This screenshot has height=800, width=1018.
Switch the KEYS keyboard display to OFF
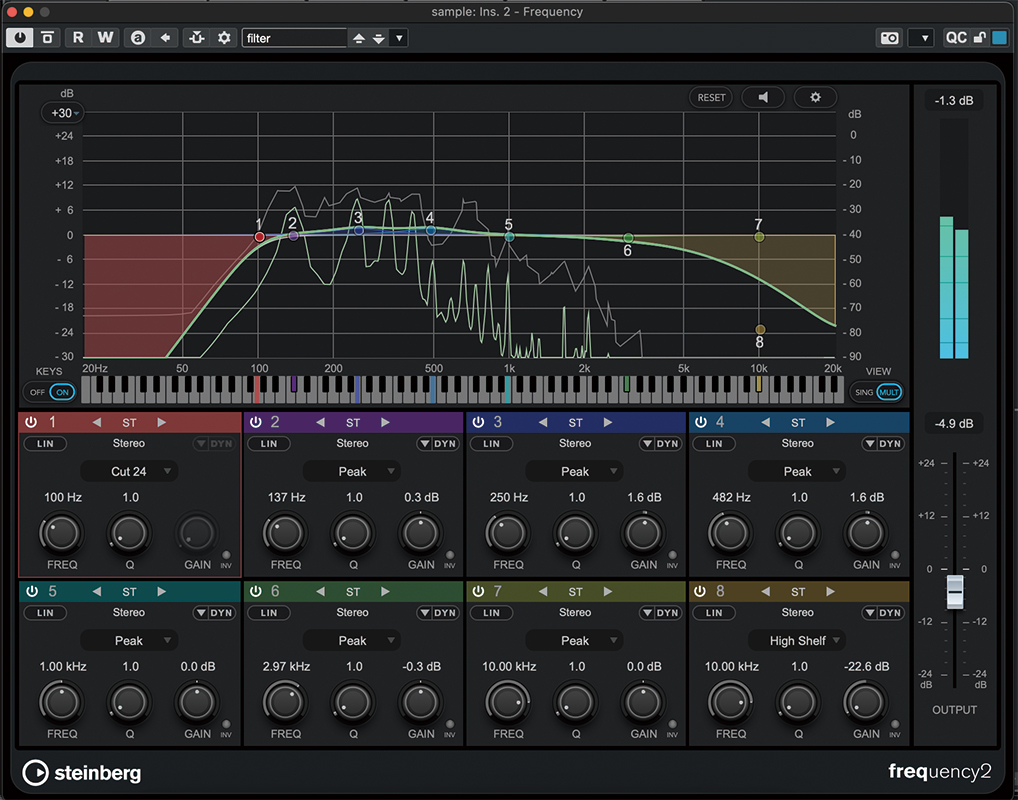click(37, 392)
